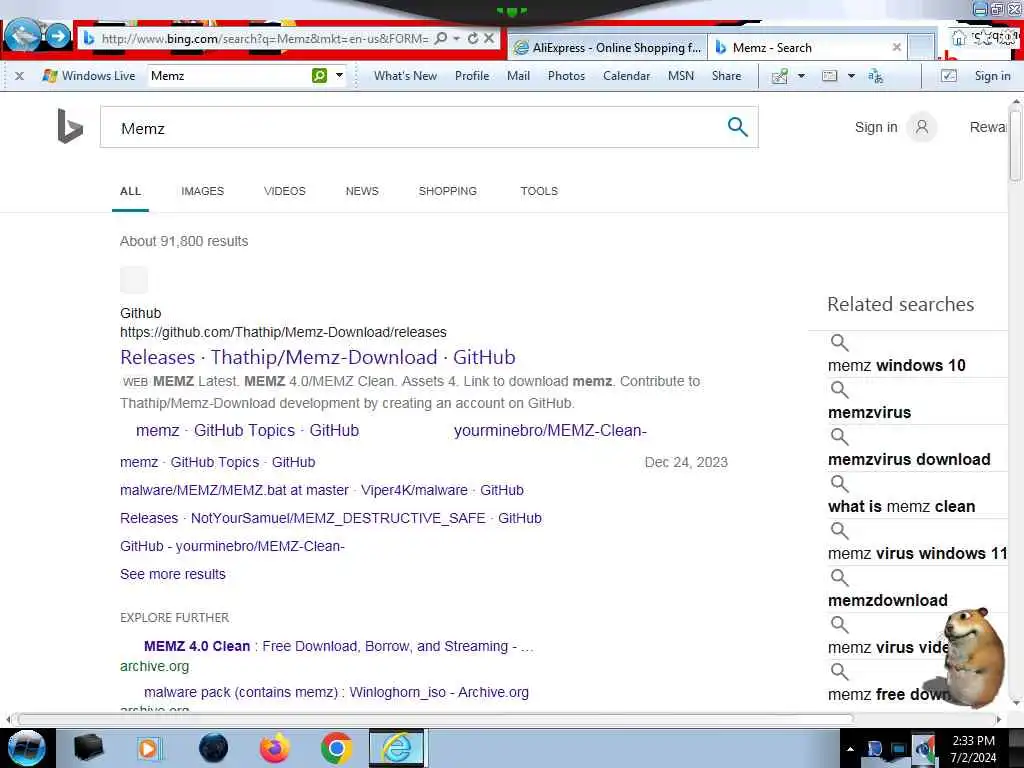Image resolution: width=1024 pixels, height=768 pixels.
Task: Open the Windows Start menu orb
Action: (26, 748)
